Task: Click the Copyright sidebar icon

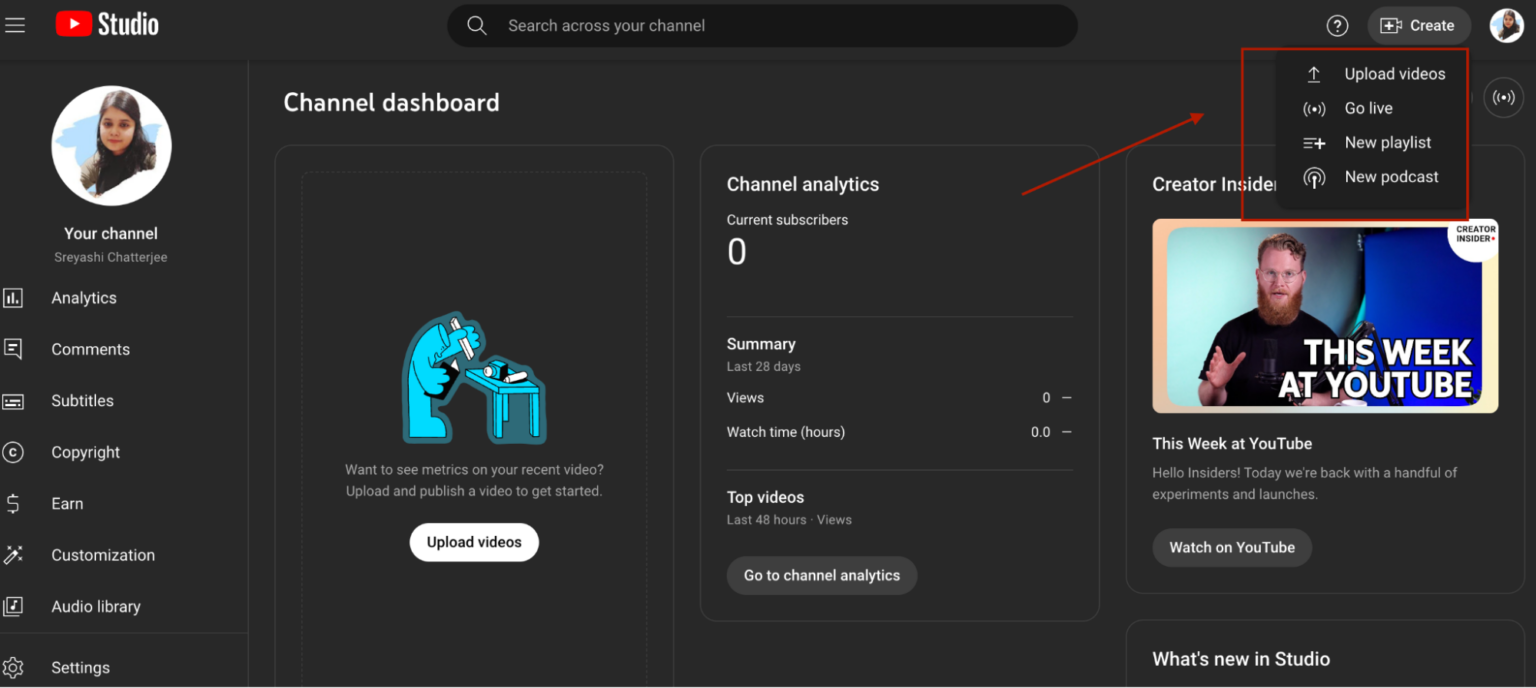Action: (13, 452)
